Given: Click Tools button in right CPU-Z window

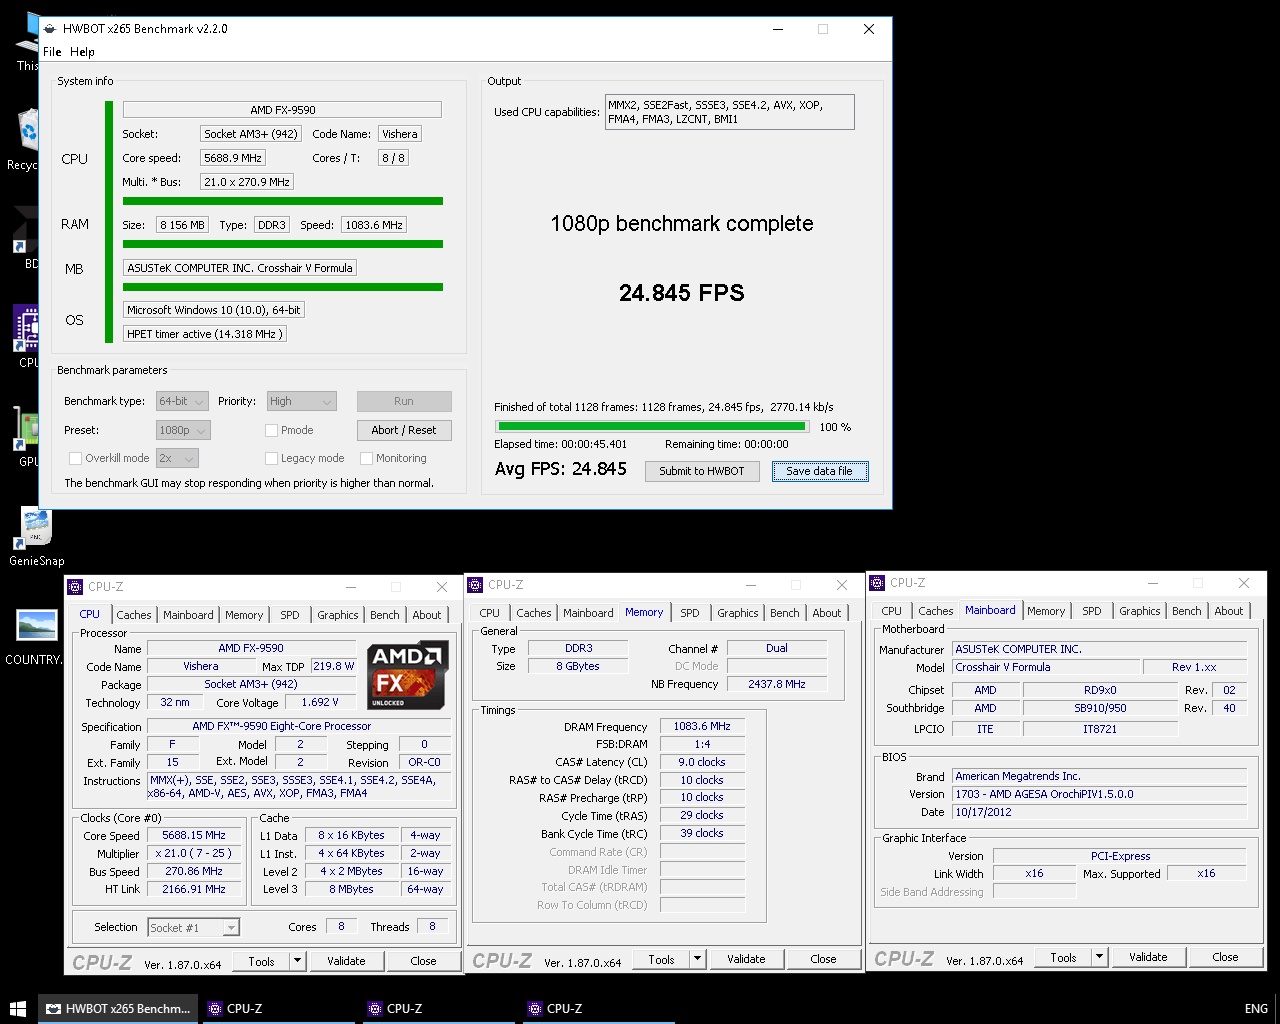Looking at the screenshot, I should [x=1064, y=957].
